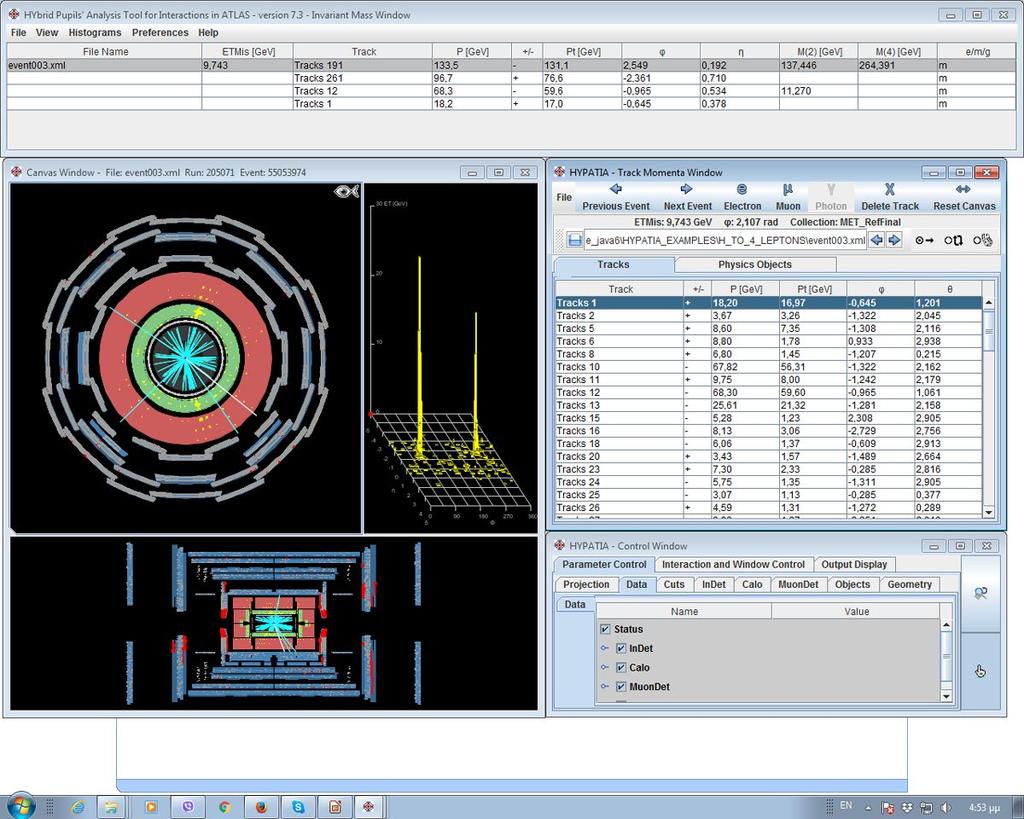Switch to Interaction and Window Control tab
Screen dimensions: 1024x819
coord(733,564)
